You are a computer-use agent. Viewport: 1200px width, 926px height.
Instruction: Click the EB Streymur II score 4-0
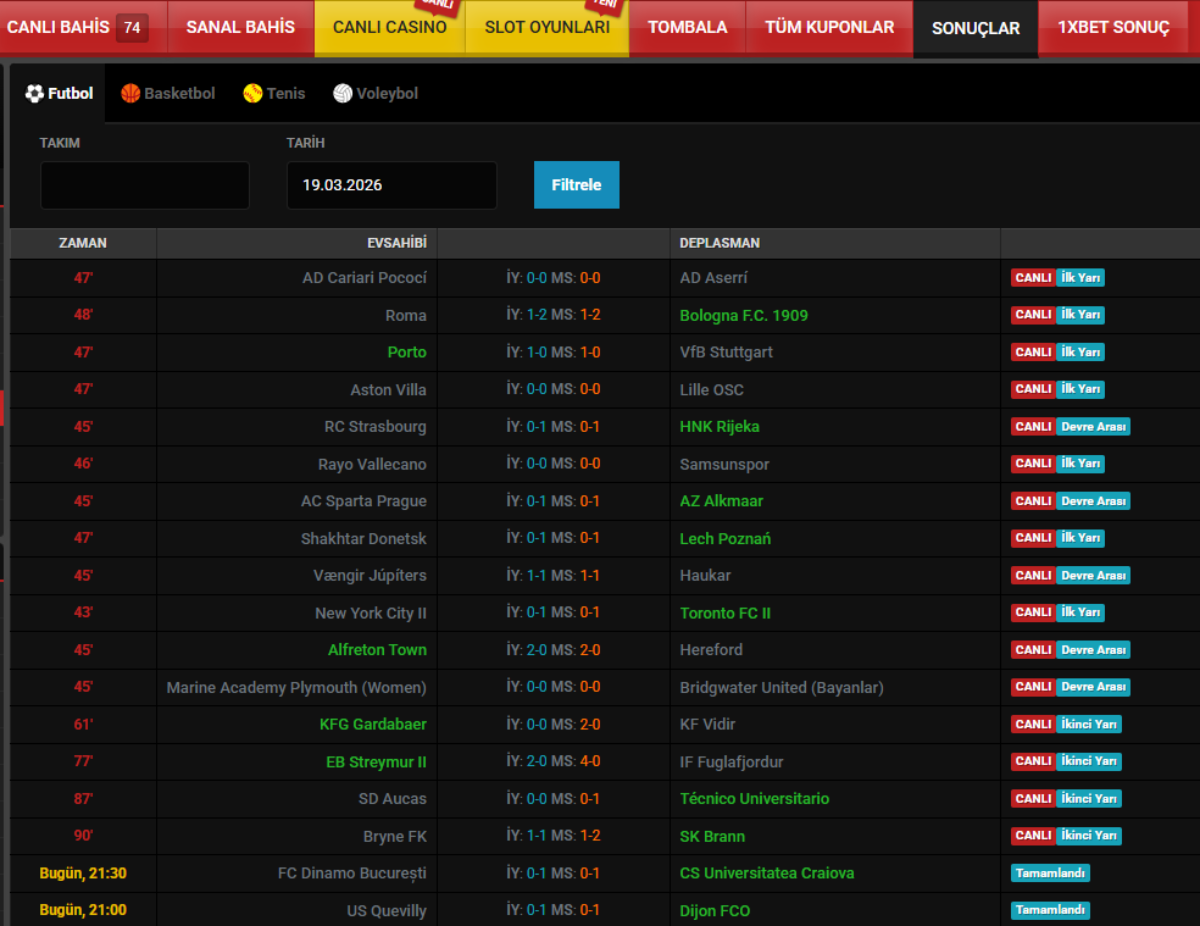click(590, 762)
